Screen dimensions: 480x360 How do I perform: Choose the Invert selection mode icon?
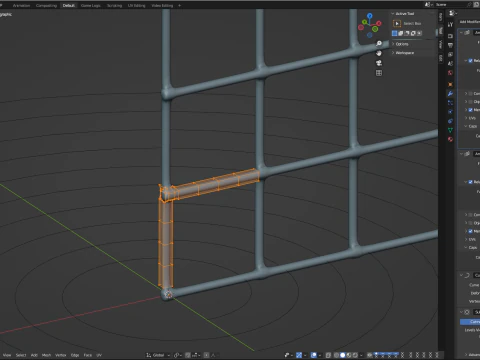(x=413, y=33)
